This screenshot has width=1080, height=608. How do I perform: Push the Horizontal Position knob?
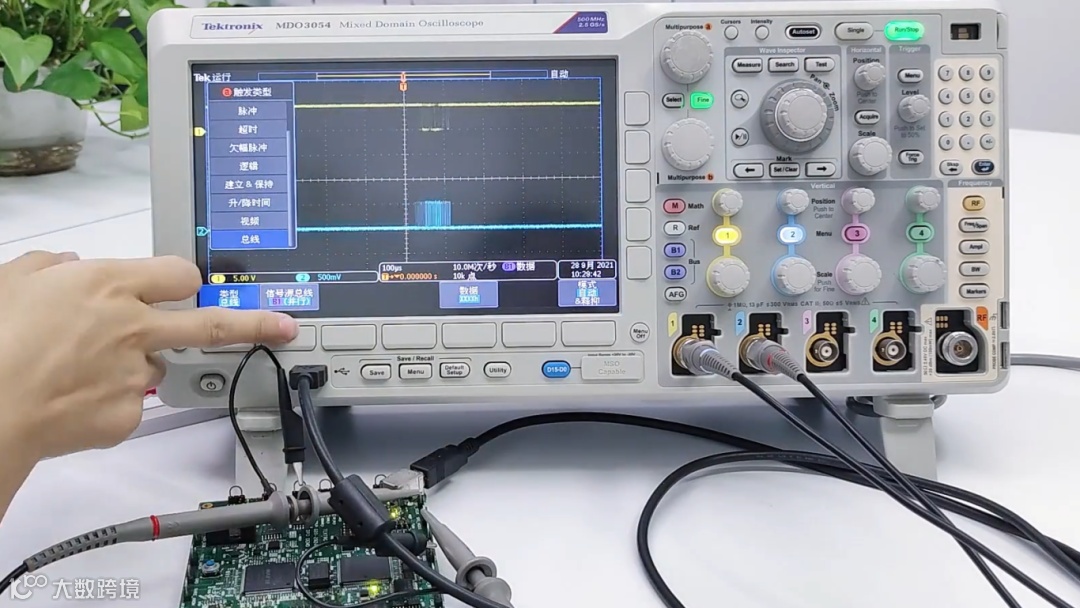(869, 75)
